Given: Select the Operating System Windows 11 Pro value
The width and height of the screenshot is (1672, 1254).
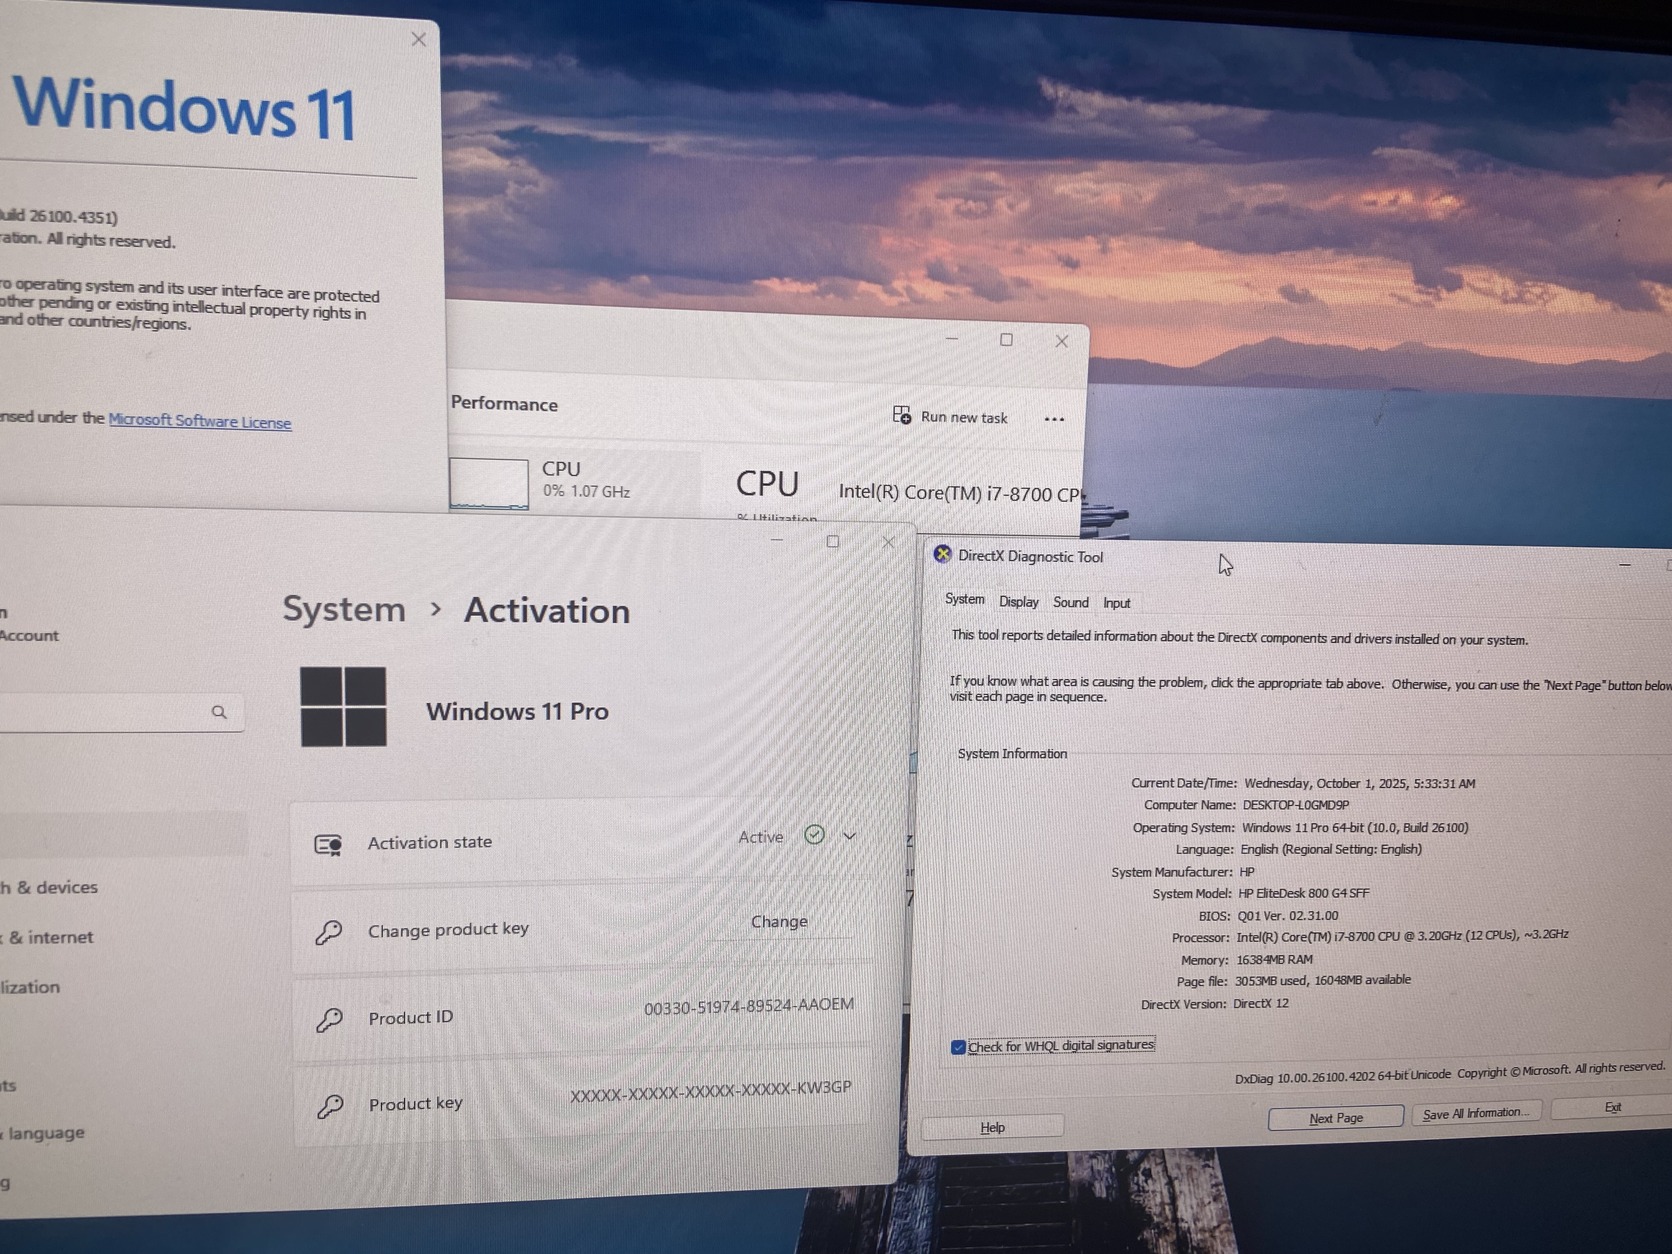Looking at the screenshot, I should click(1355, 828).
